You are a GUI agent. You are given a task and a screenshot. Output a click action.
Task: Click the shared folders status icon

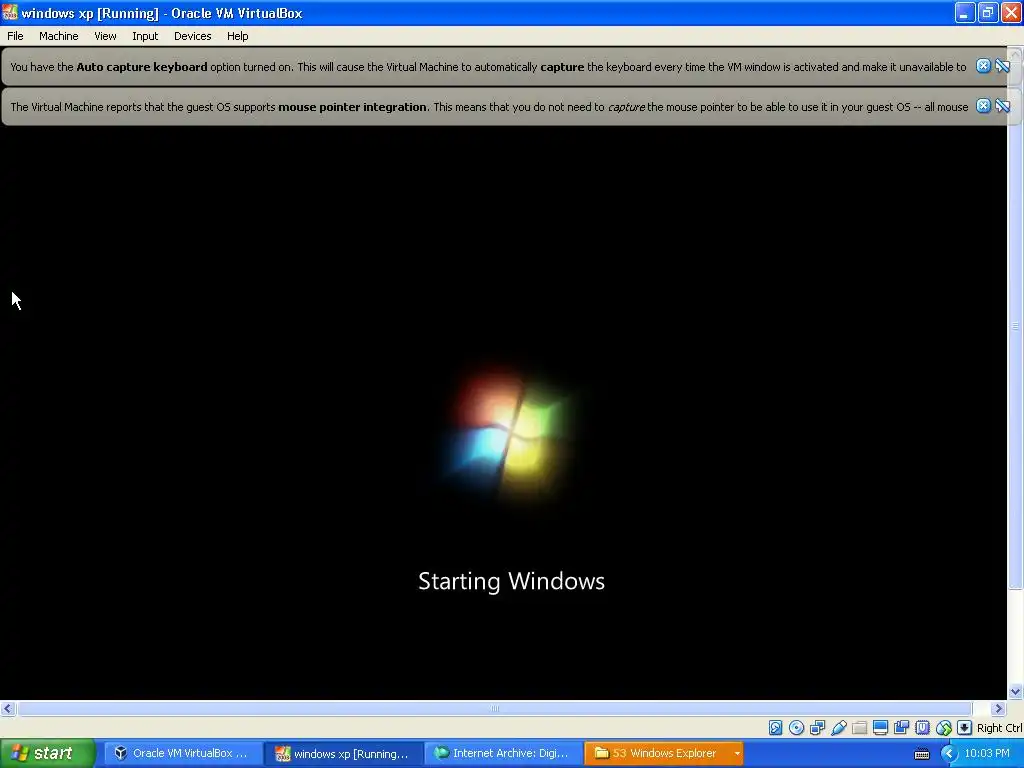(859, 728)
